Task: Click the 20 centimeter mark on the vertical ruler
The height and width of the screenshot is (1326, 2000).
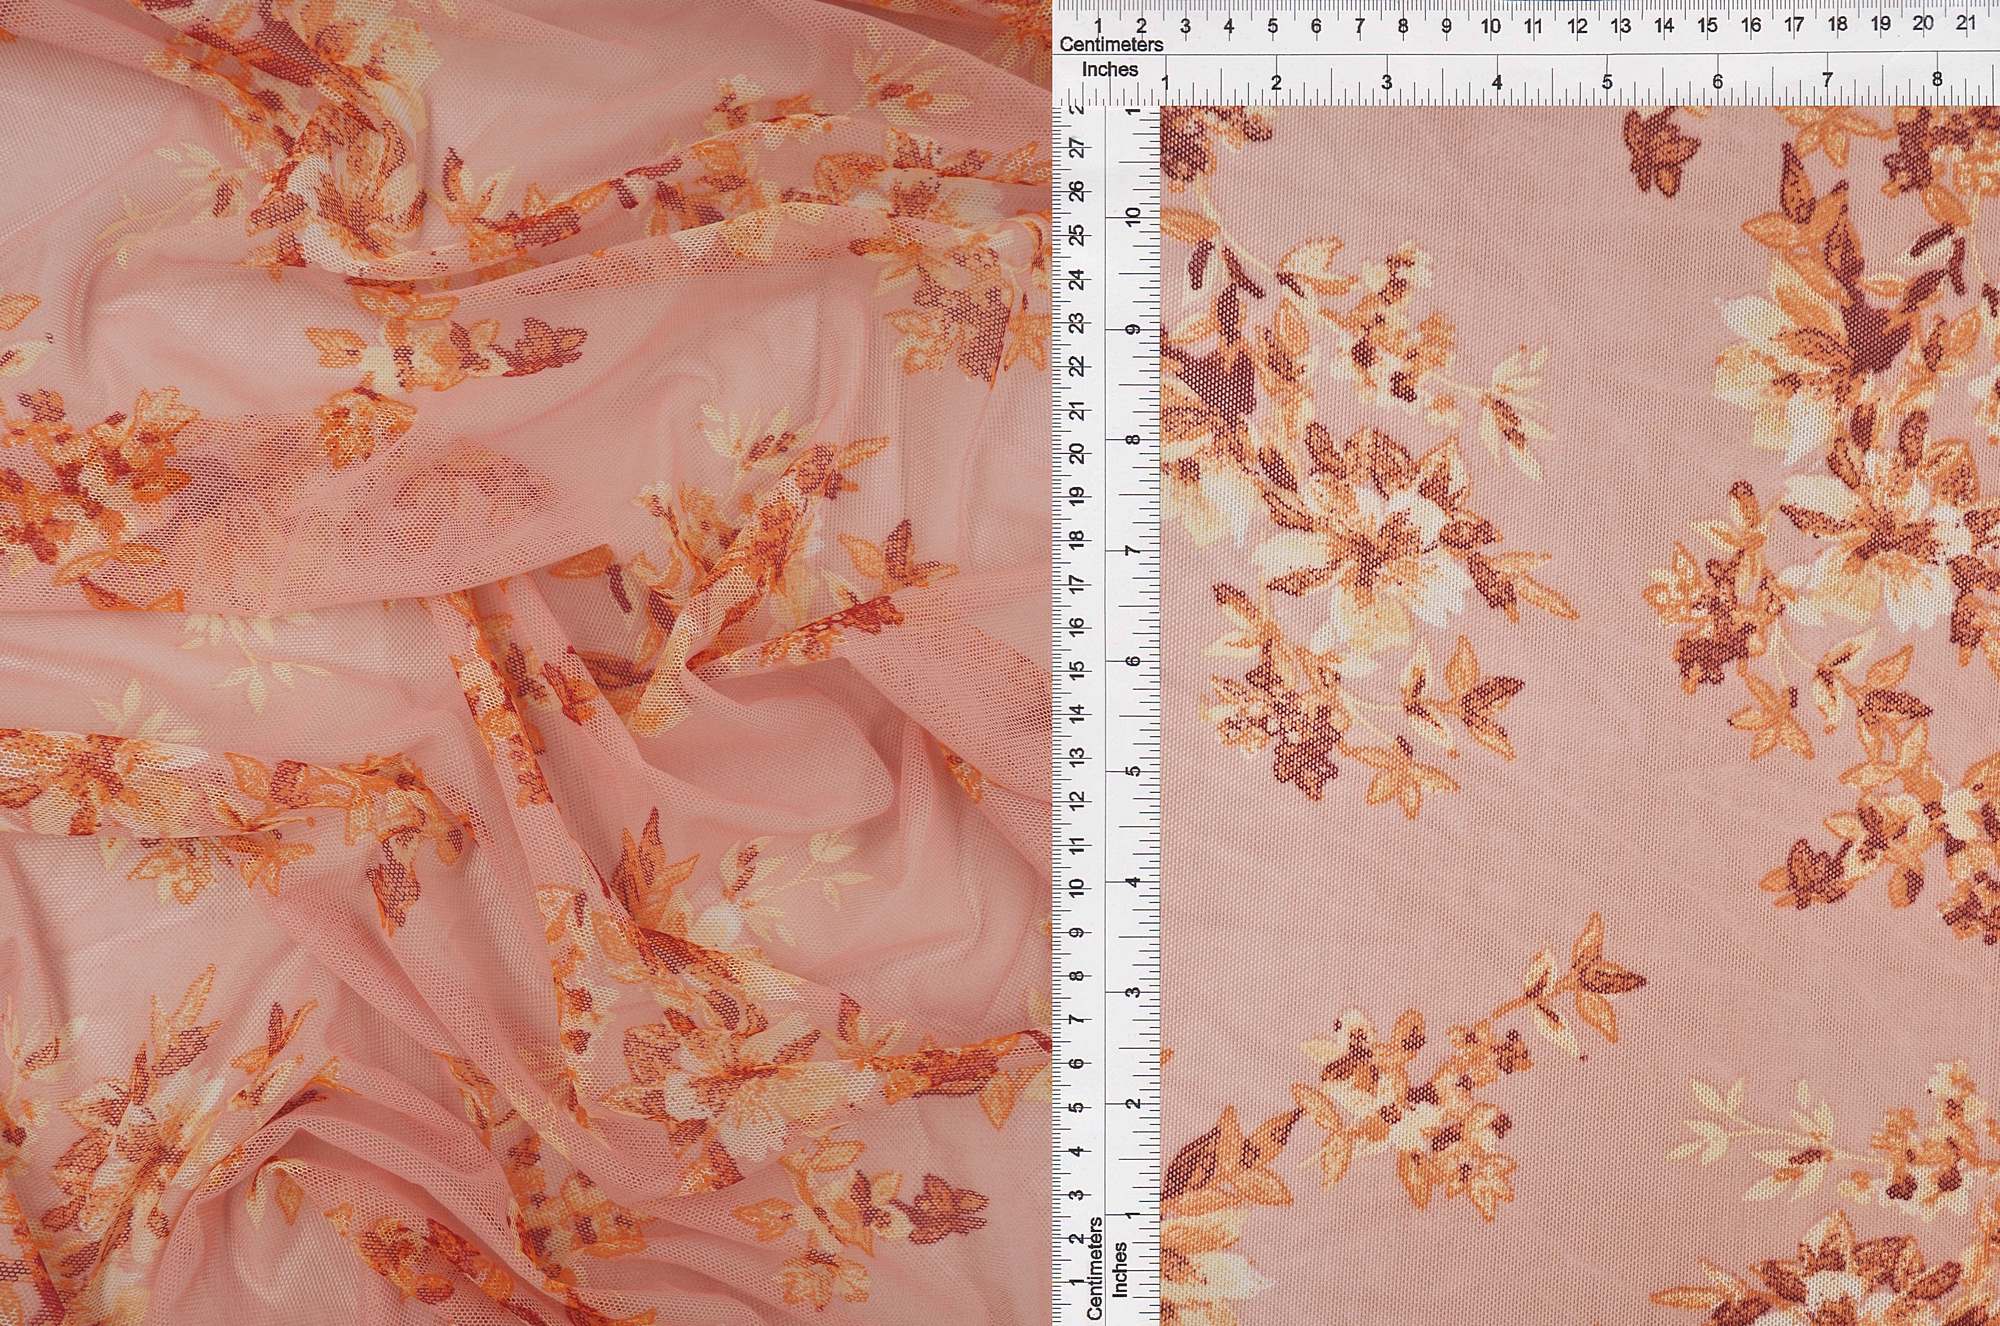Action: click(x=1077, y=452)
